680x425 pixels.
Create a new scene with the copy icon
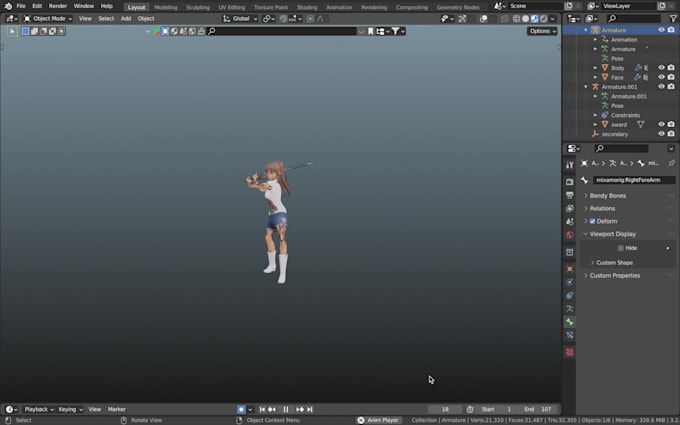tap(569, 6)
